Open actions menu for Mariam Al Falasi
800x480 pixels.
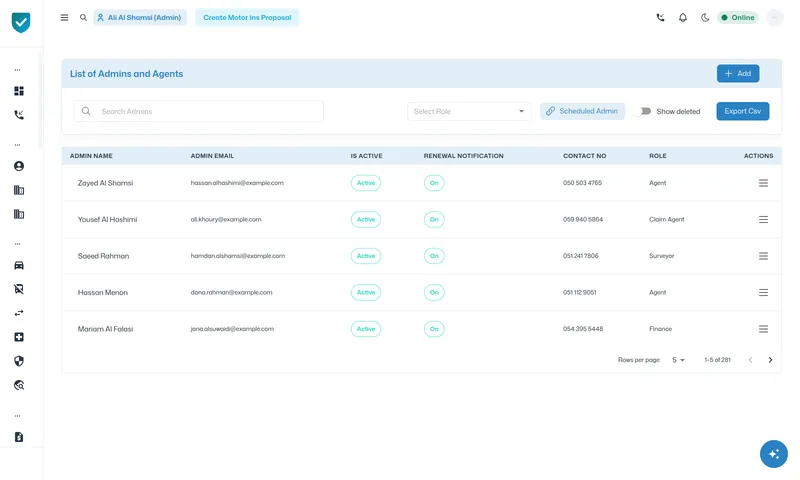763,329
